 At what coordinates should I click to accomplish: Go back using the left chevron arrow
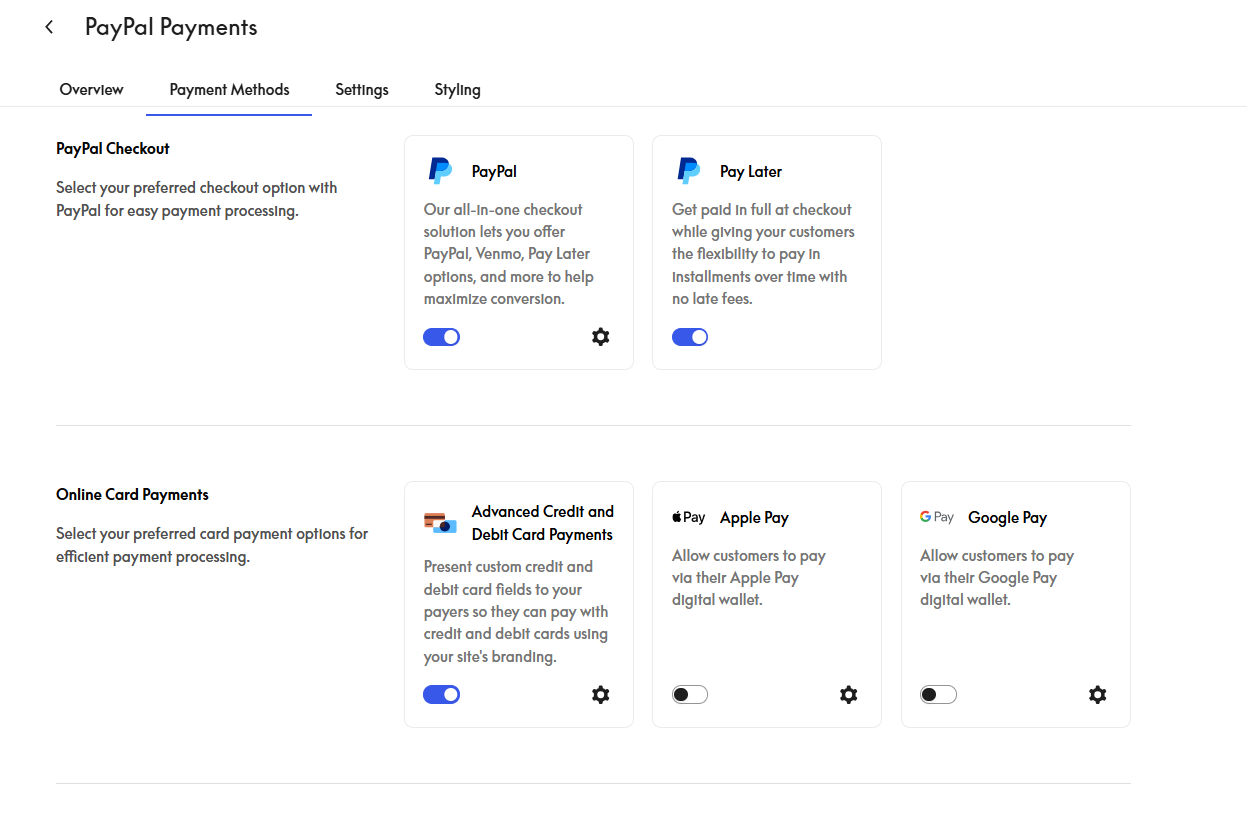coord(49,27)
